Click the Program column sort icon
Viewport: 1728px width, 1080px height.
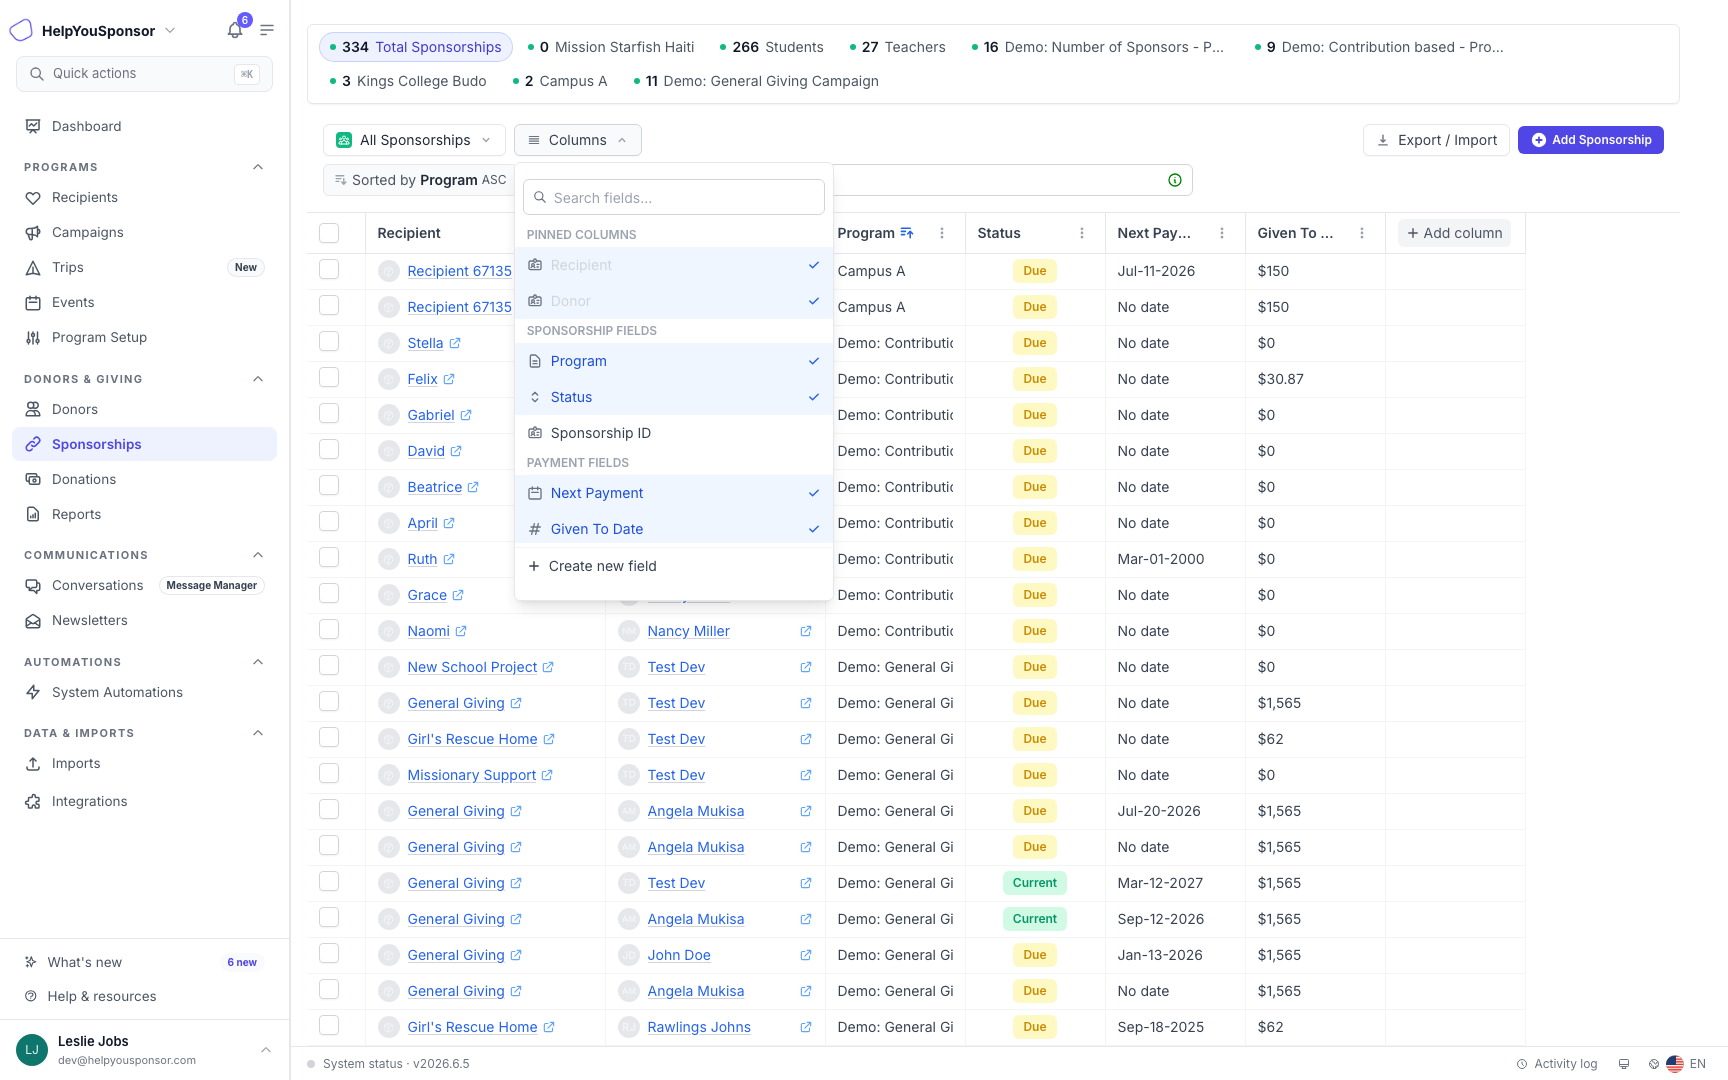point(907,233)
